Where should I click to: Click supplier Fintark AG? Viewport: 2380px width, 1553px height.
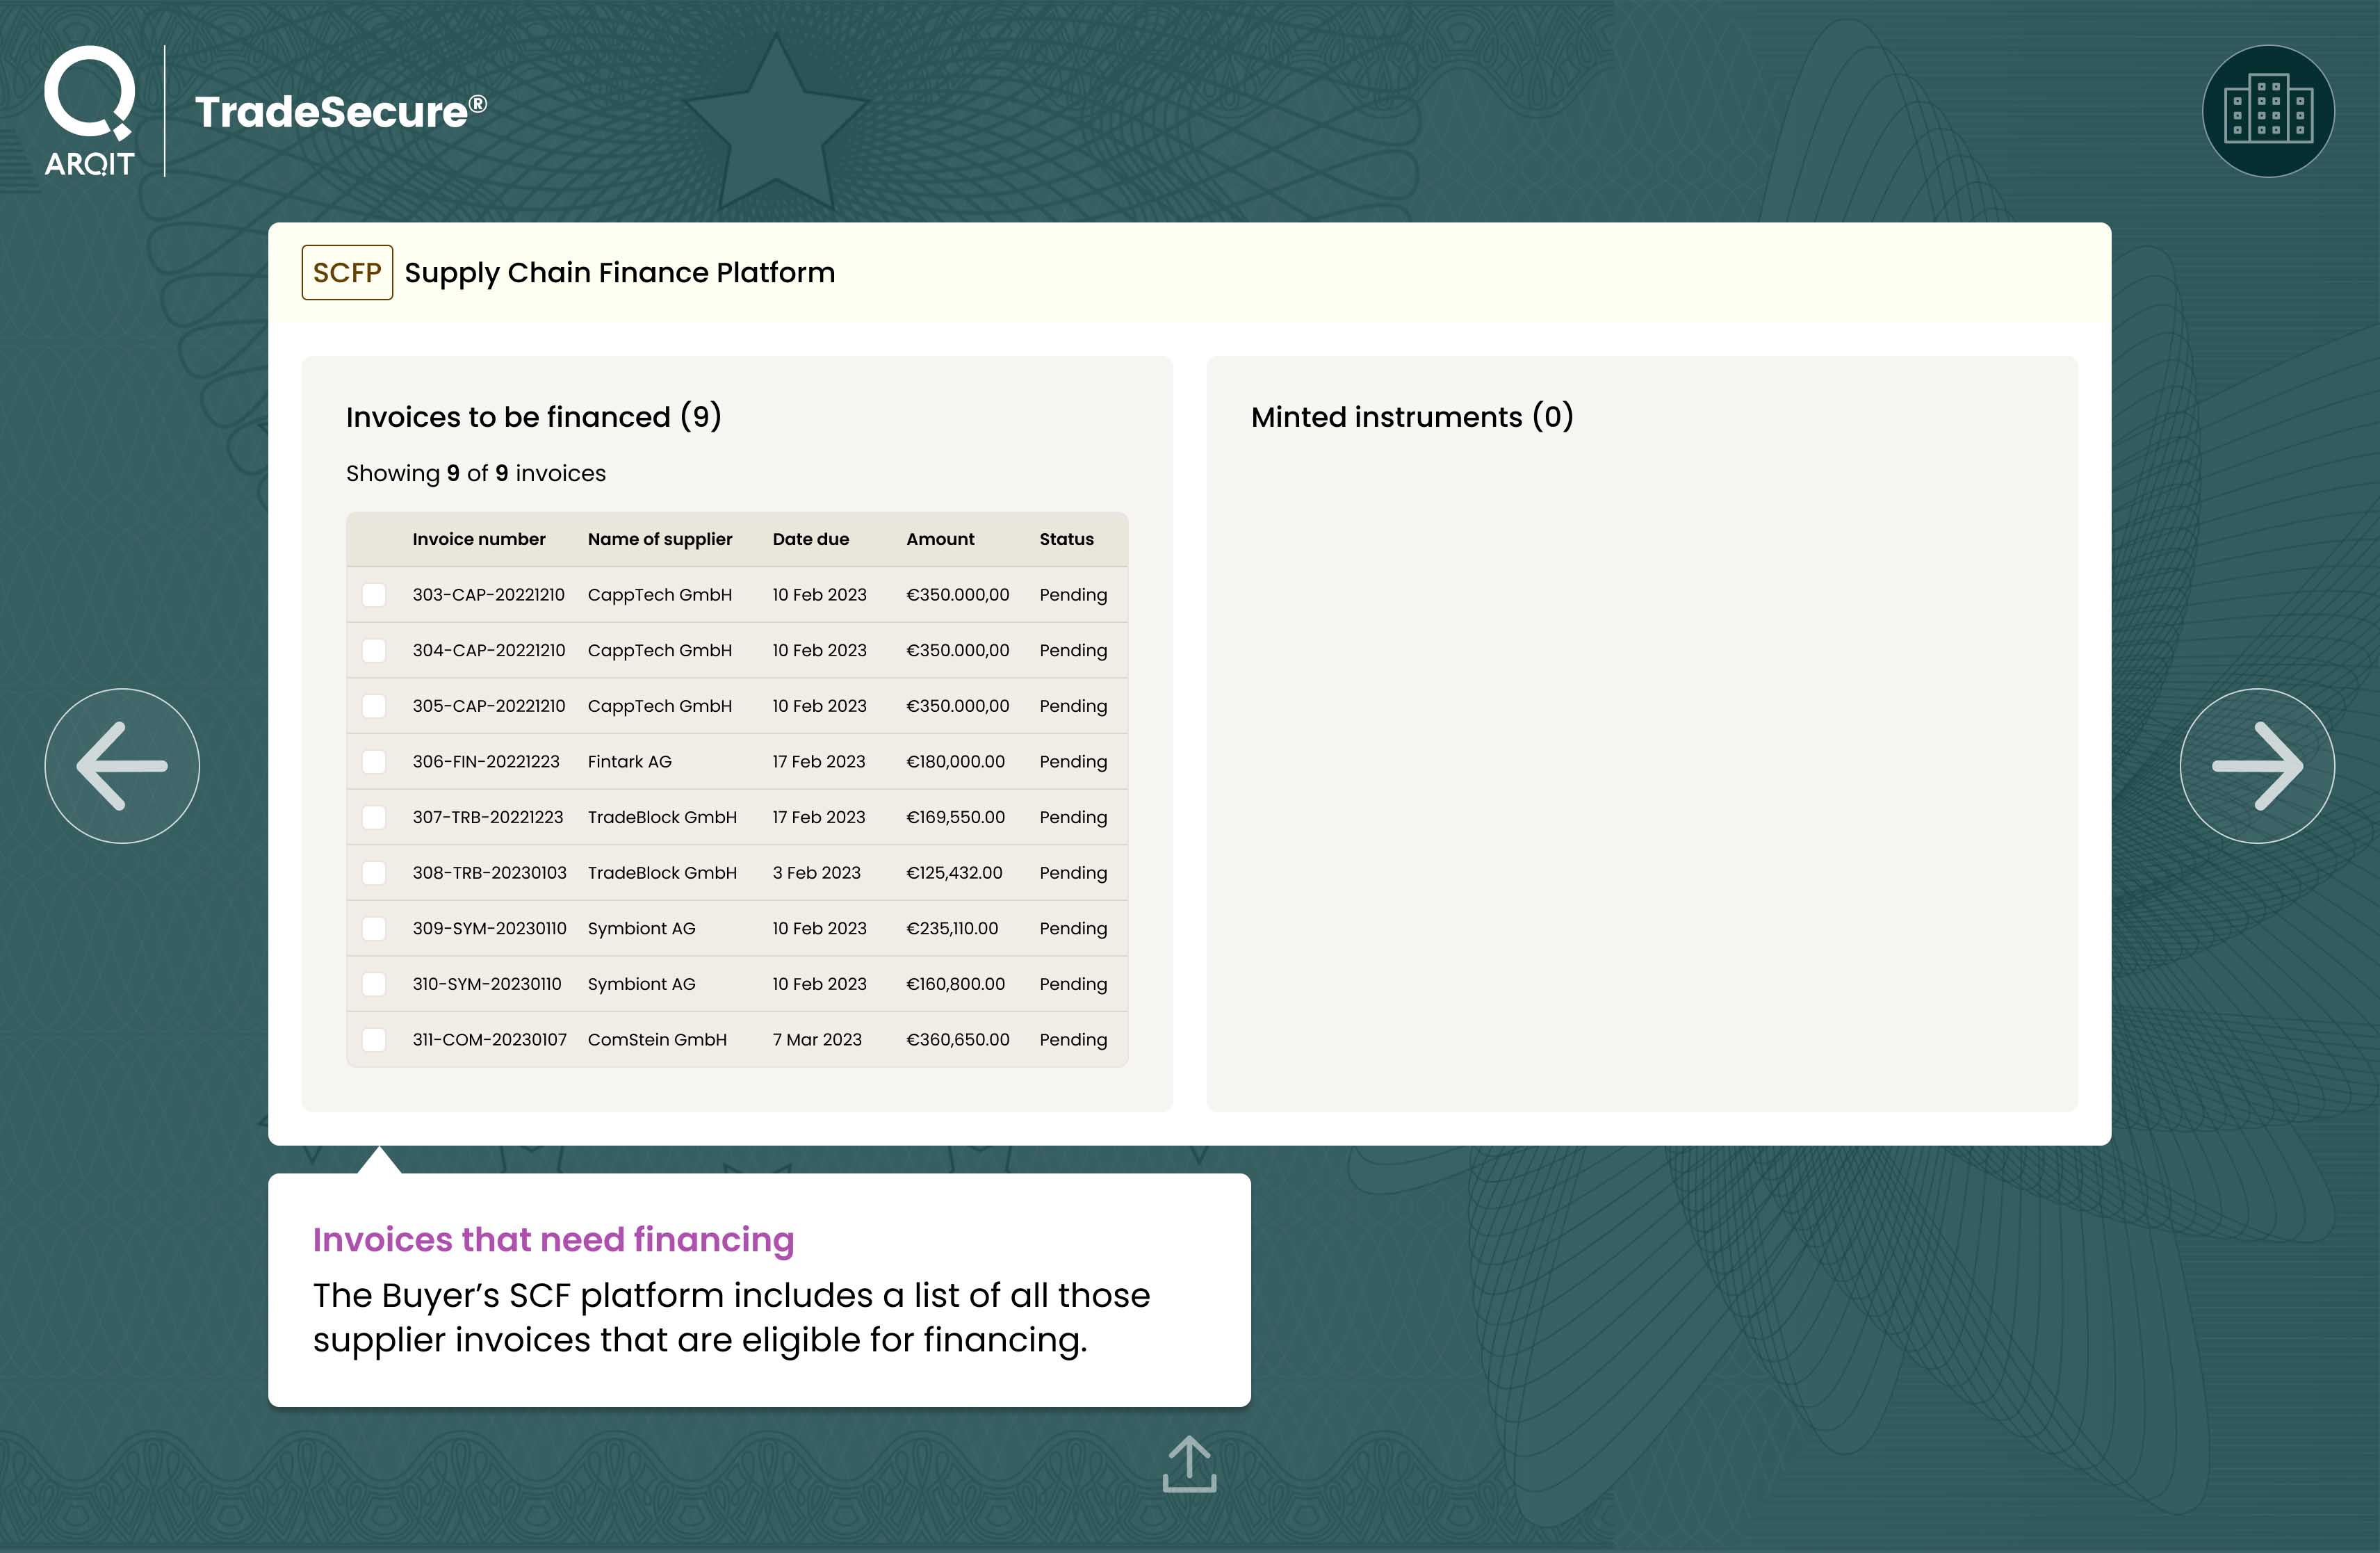(x=629, y=762)
